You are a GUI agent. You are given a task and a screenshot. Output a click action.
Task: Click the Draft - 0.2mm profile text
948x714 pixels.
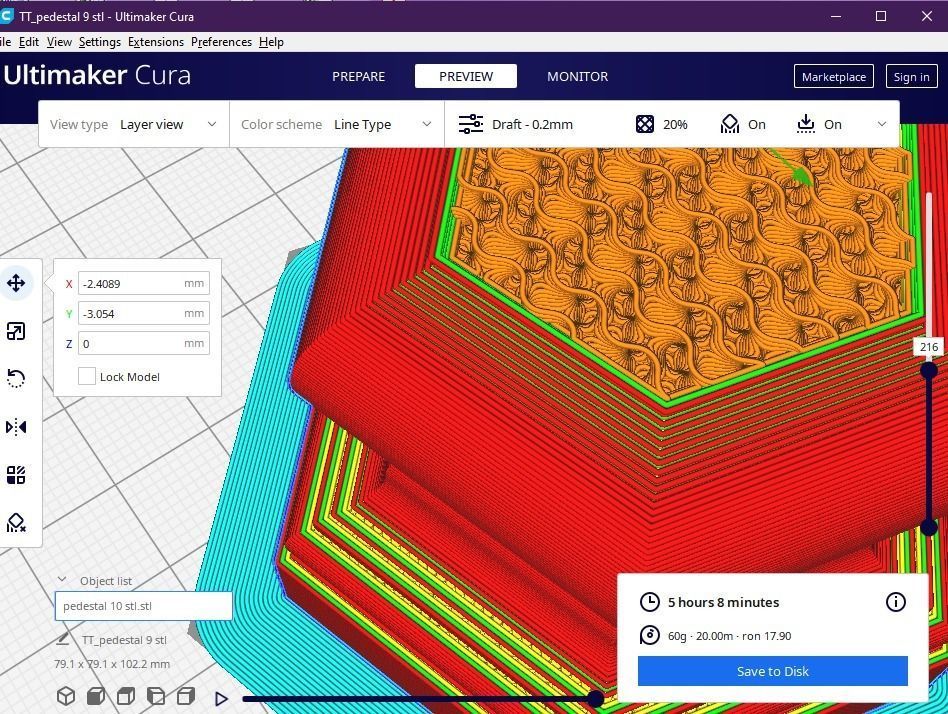click(x=532, y=125)
